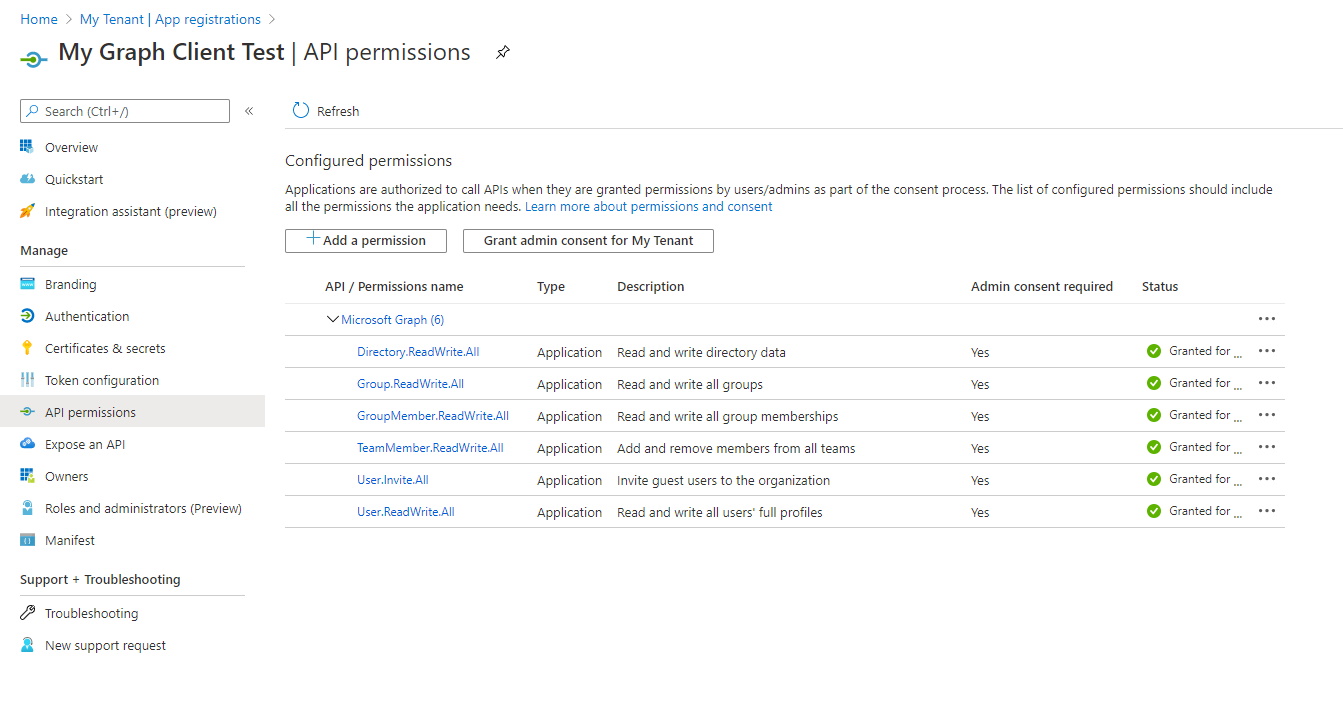Click the New support request icon
1343x724 pixels.
pos(27,645)
